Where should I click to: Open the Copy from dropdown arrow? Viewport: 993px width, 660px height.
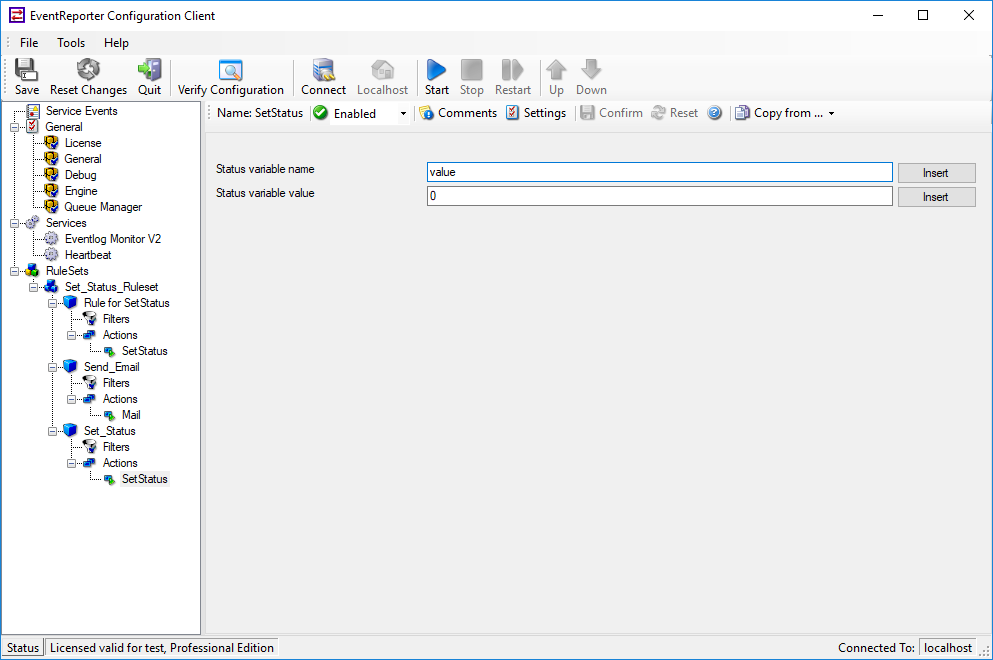832,113
